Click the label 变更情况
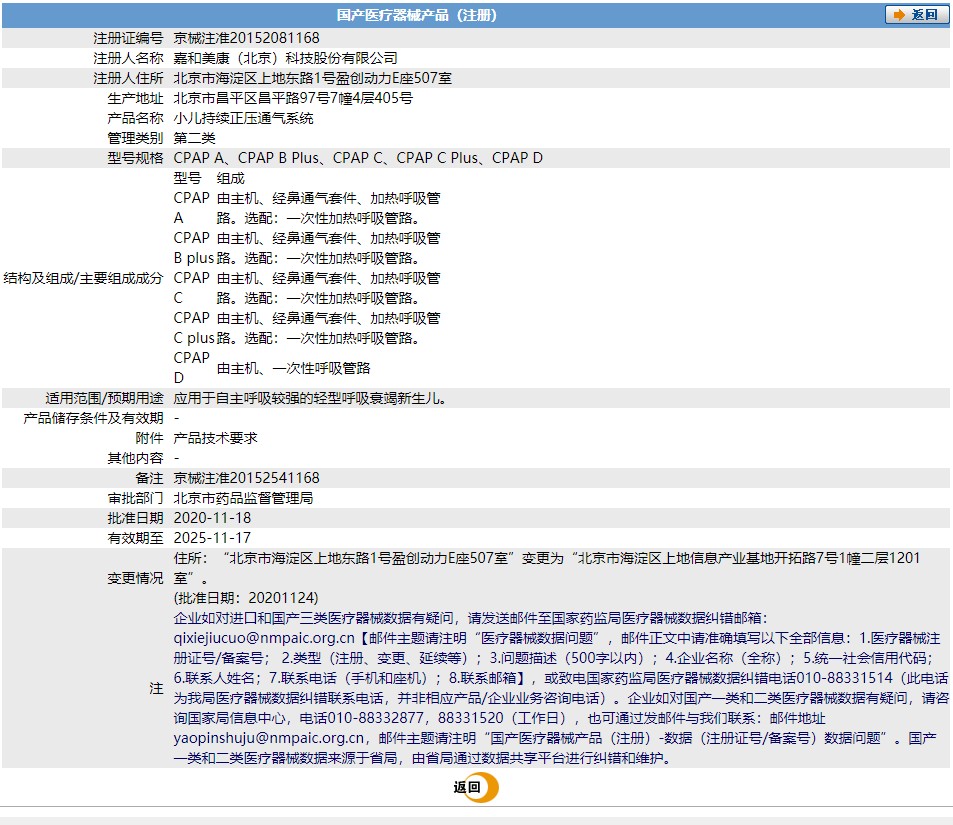 click(x=136, y=578)
